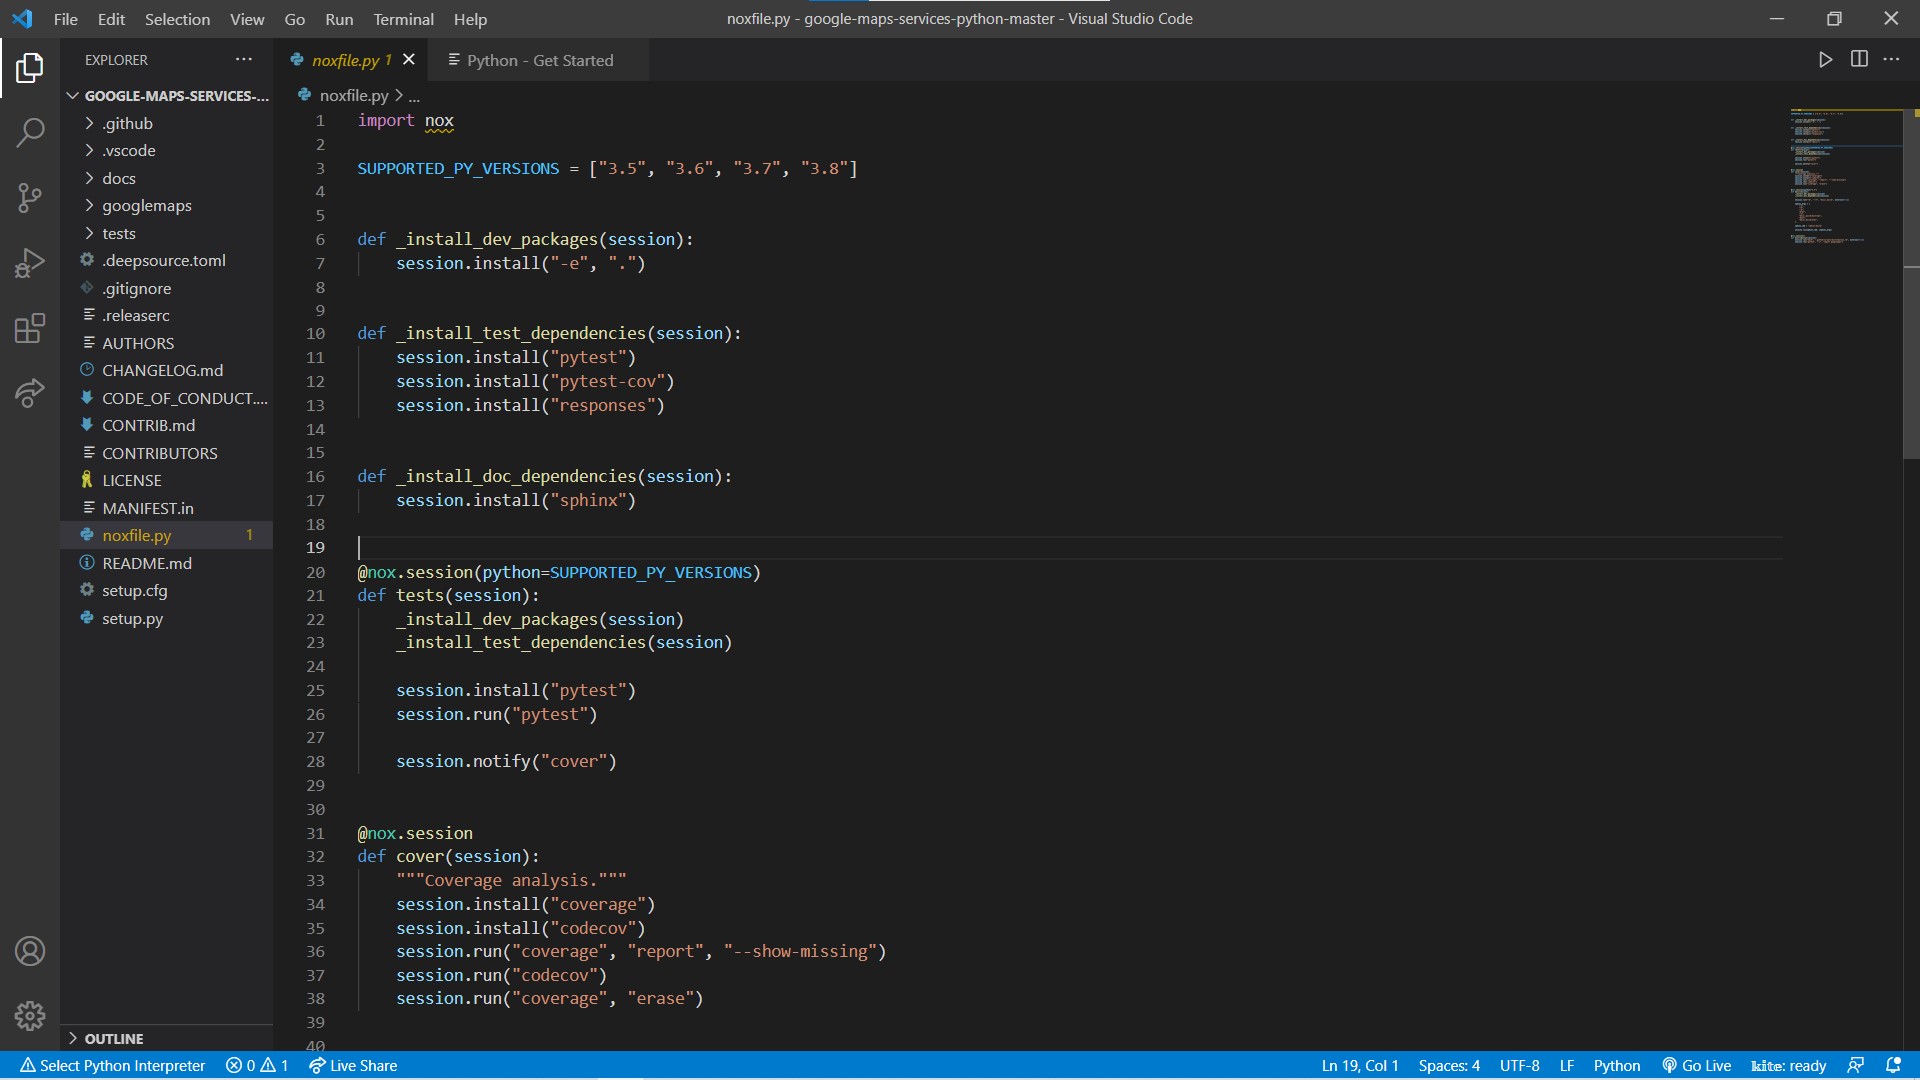Open notifications bell in status bar
Screen dimensions: 1920x1080
point(1893,1066)
